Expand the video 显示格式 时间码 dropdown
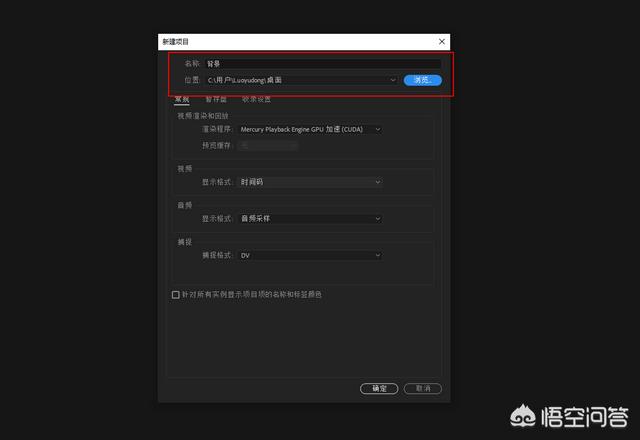Viewport: 640px width, 440px height. (310, 182)
